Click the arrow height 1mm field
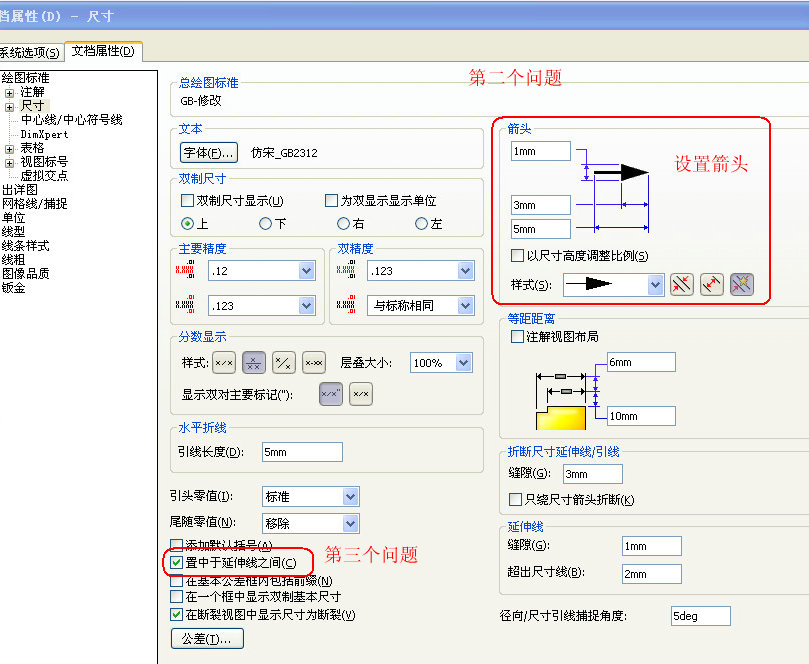 point(541,151)
